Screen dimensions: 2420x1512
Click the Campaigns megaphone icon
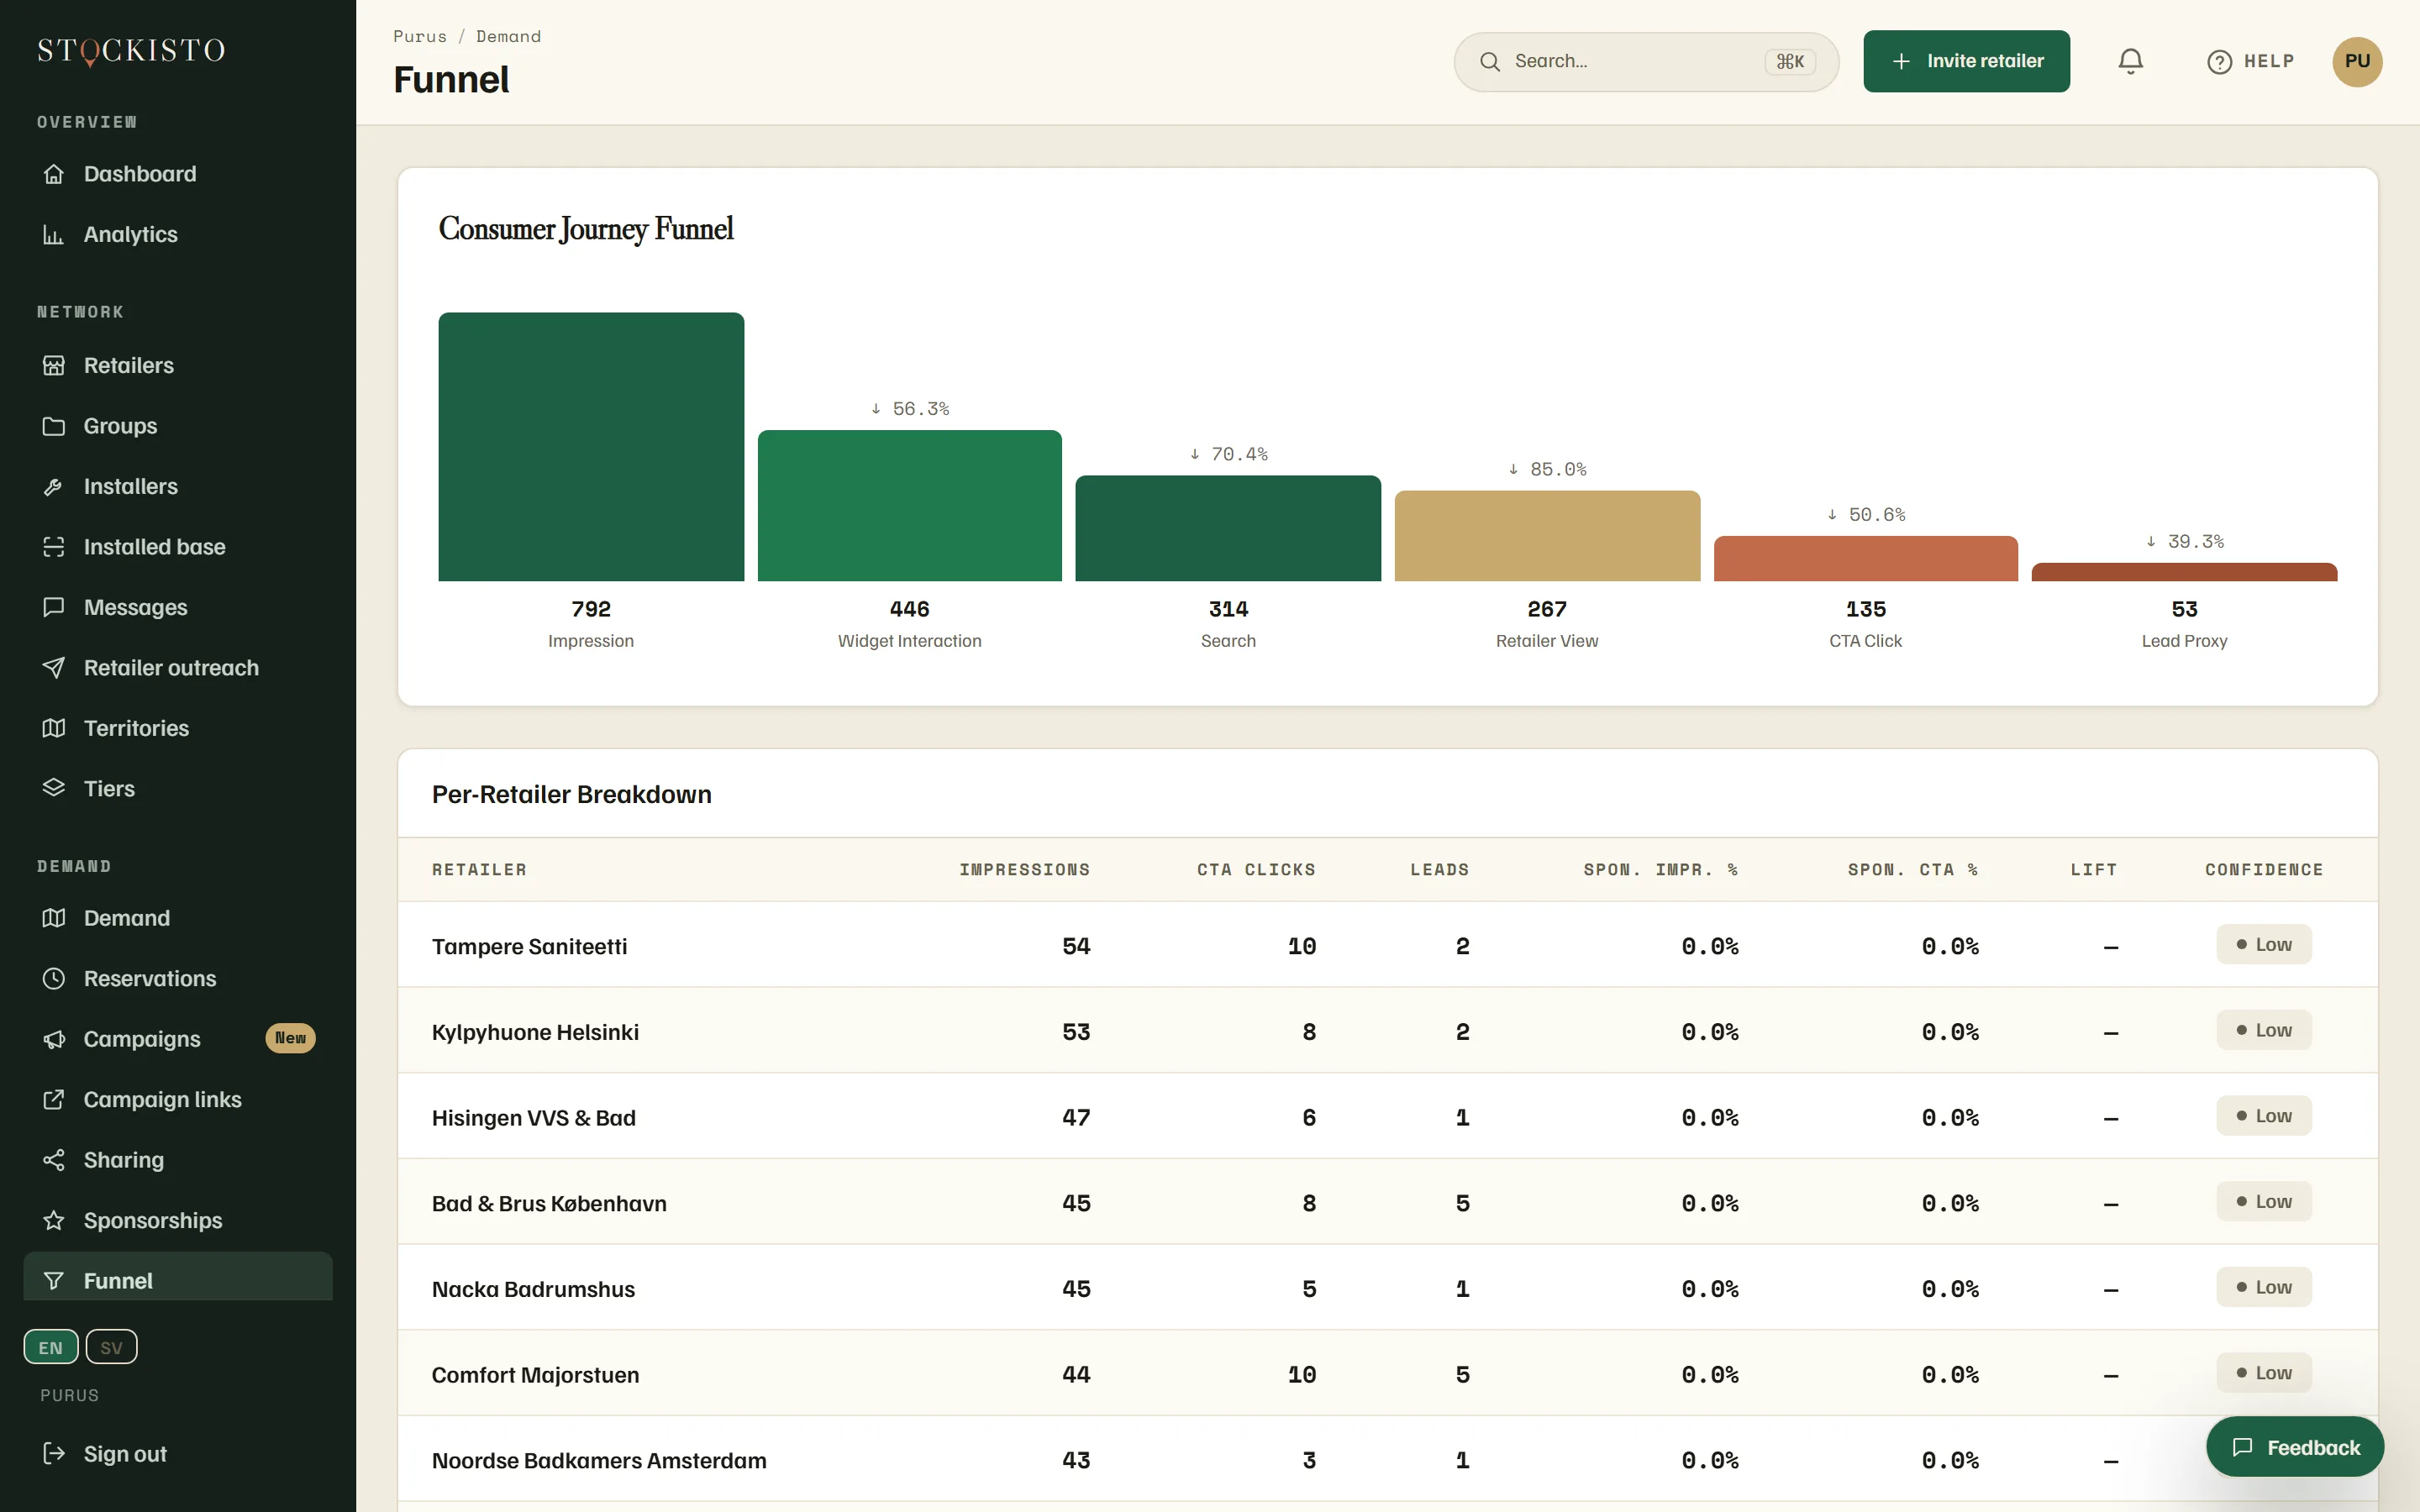[x=54, y=1039]
